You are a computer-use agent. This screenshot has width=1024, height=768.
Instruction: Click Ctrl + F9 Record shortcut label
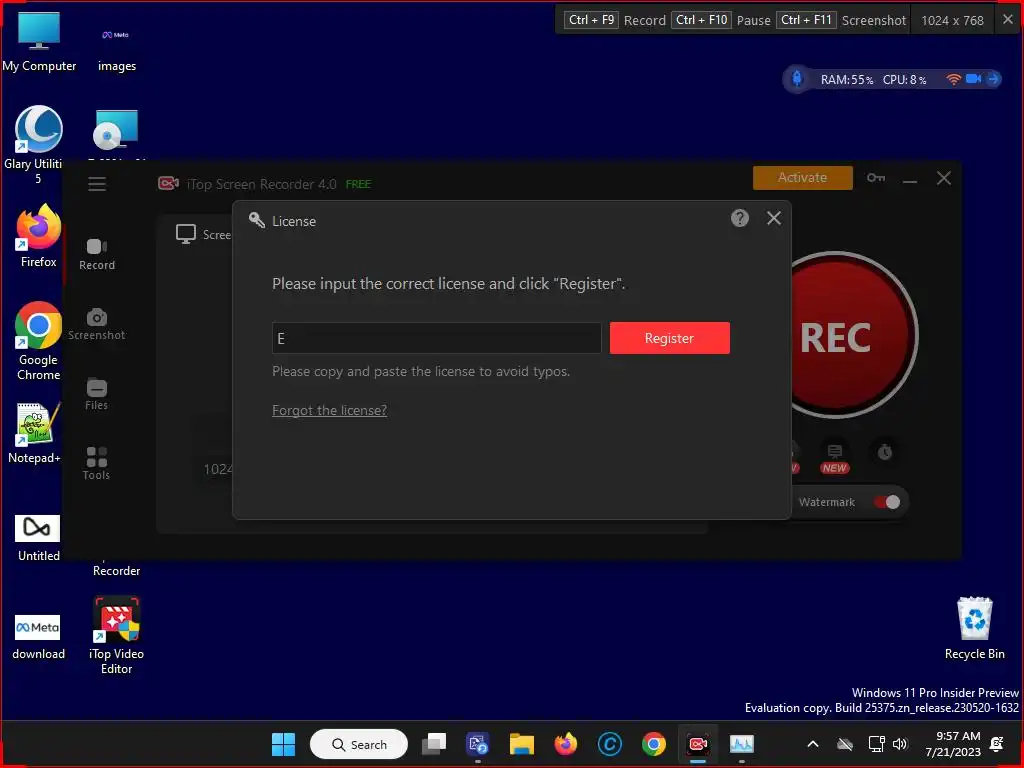(615, 20)
